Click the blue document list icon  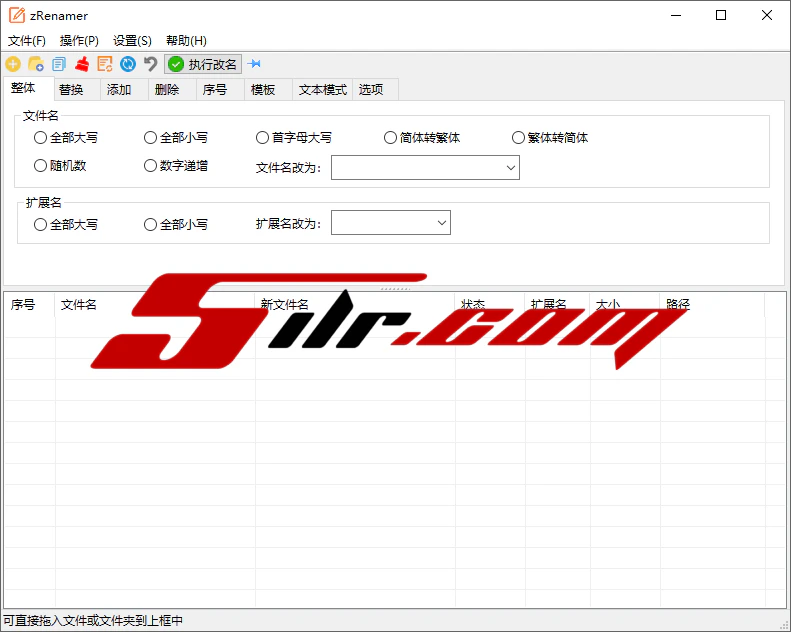pyautogui.click(x=59, y=64)
